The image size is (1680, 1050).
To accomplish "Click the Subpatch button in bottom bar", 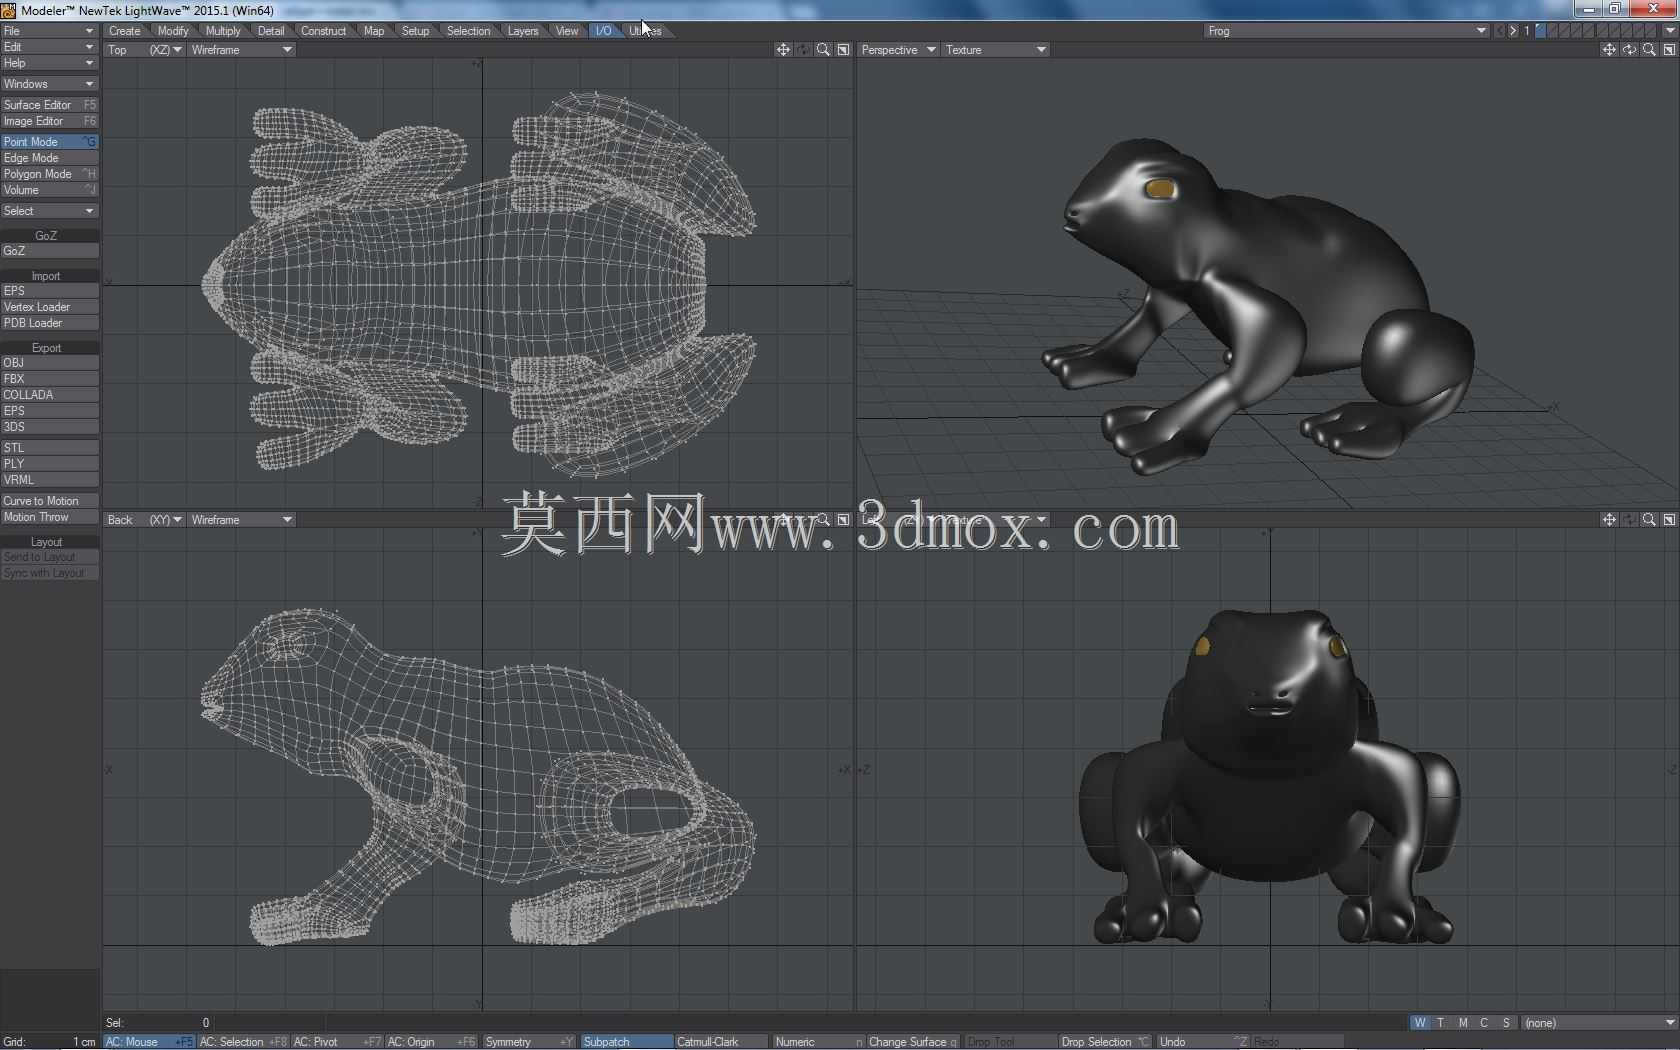I will (x=626, y=1042).
